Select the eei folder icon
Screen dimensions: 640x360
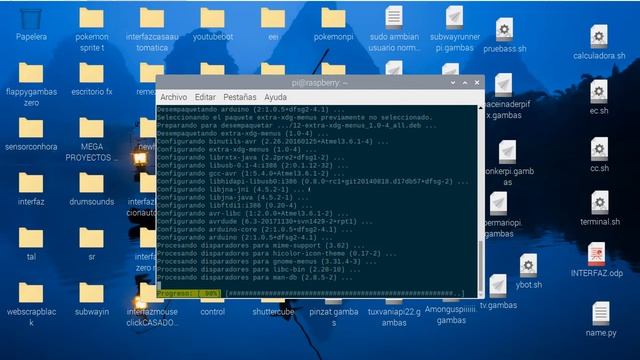[273, 18]
